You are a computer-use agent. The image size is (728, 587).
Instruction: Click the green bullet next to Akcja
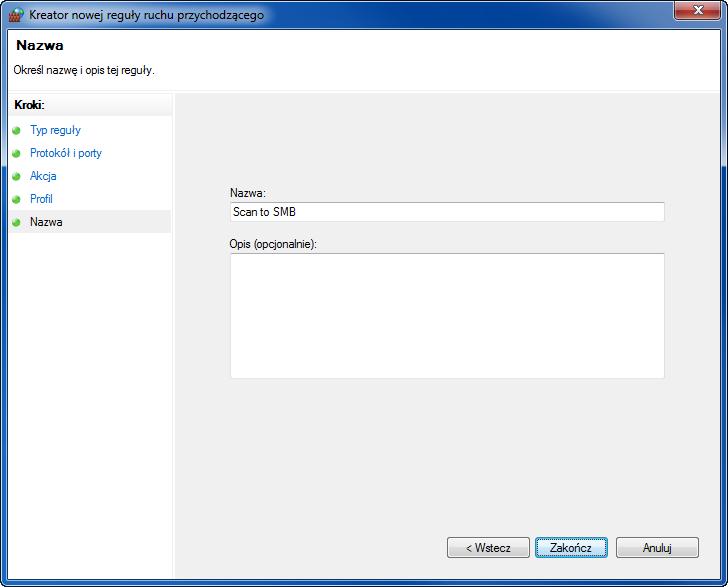click(x=17, y=176)
